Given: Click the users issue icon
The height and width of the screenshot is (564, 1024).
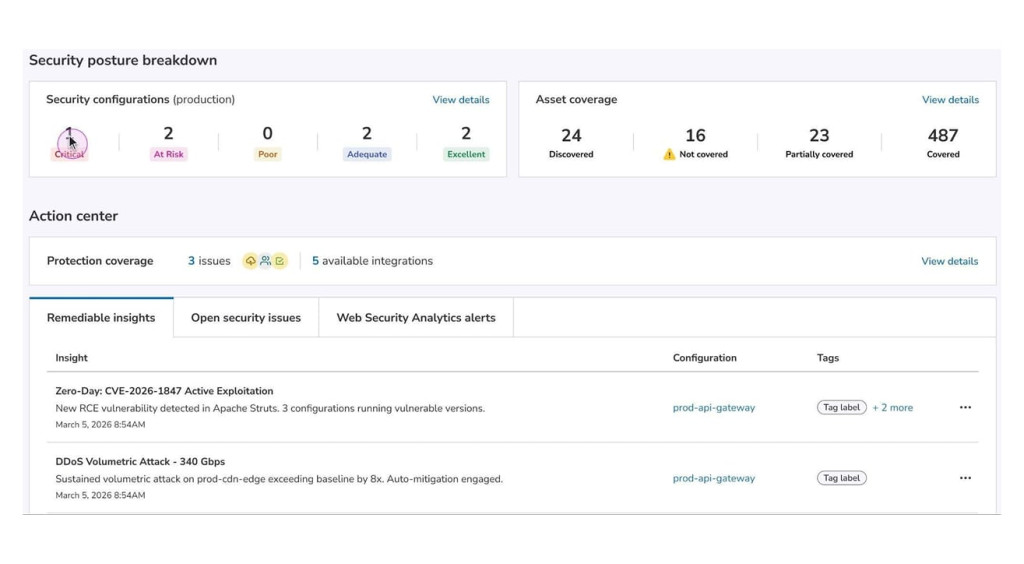Looking at the screenshot, I should coord(265,261).
